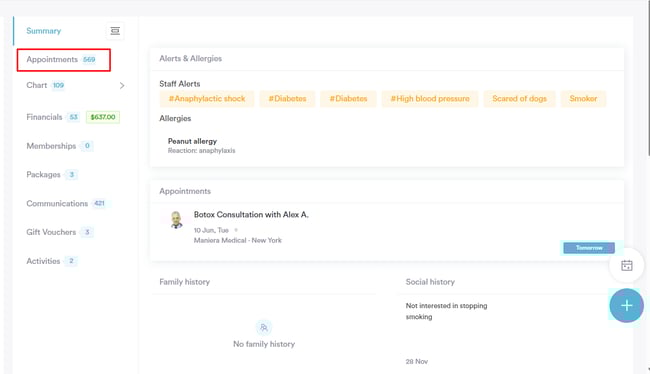The width and height of the screenshot is (650, 374).
Task: Collapse the sidebar menu icon
Action: (x=115, y=31)
